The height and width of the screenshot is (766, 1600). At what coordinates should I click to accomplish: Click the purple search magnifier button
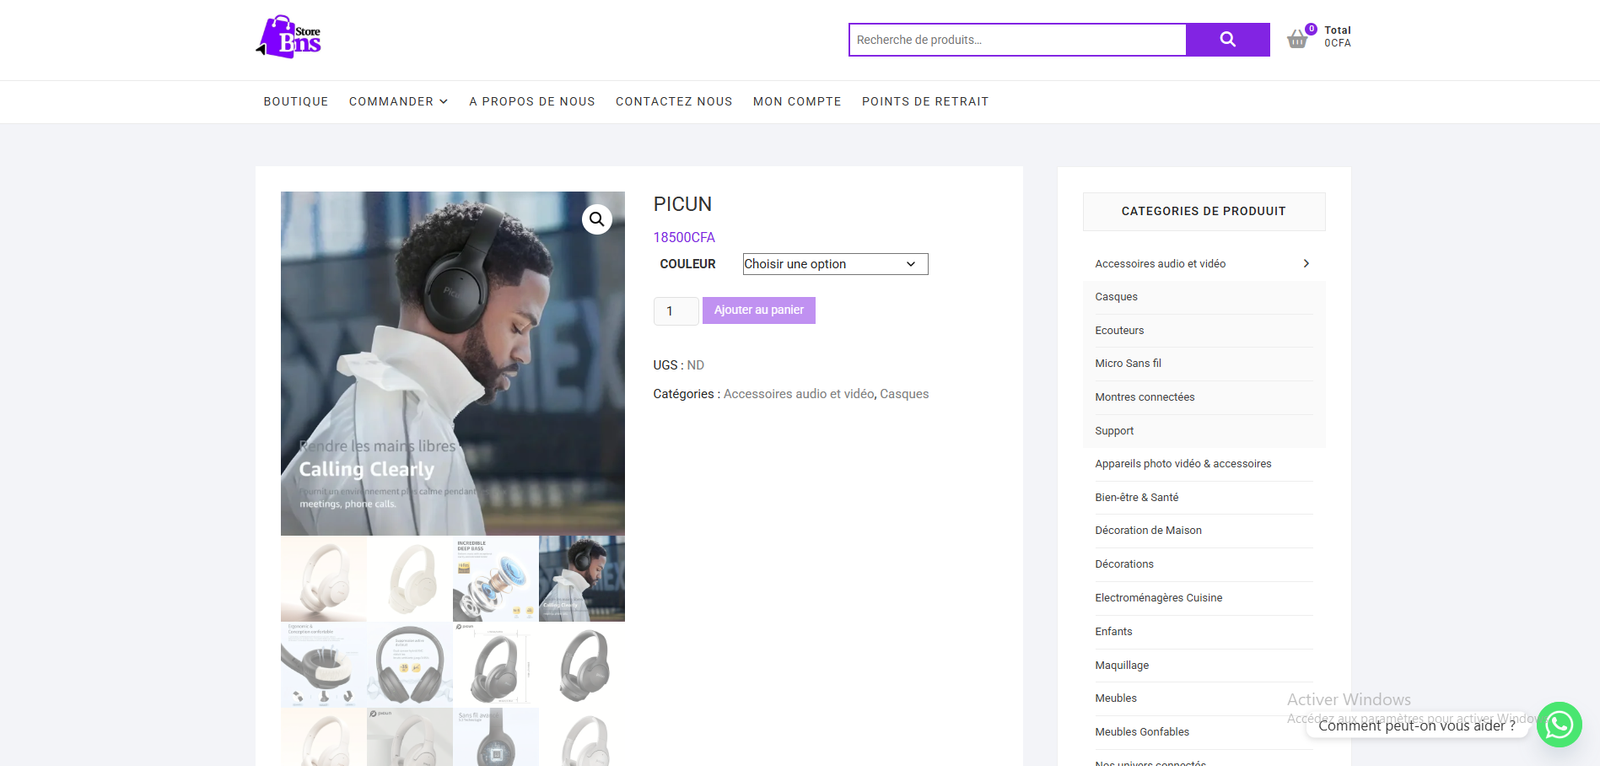click(1227, 40)
